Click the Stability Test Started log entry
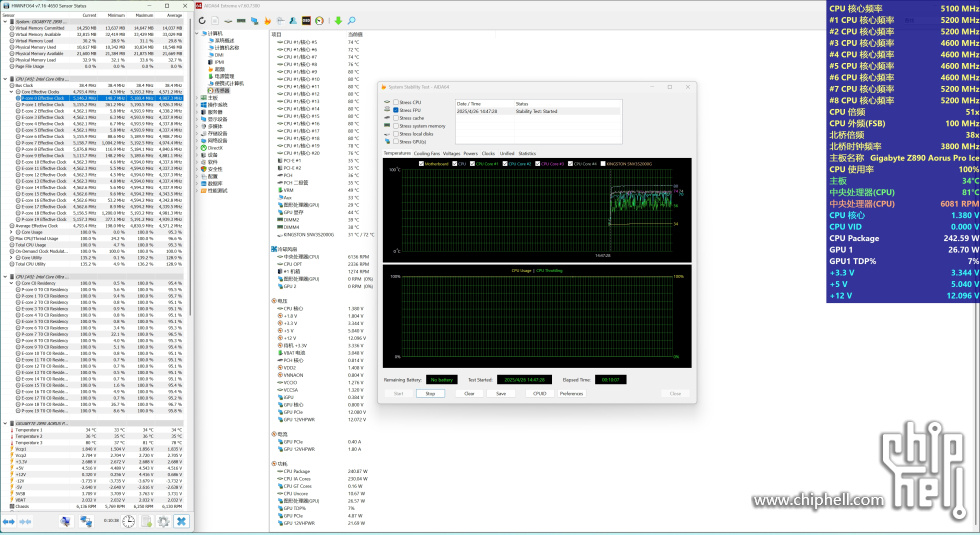The width and height of the screenshot is (980, 535). 538,111
